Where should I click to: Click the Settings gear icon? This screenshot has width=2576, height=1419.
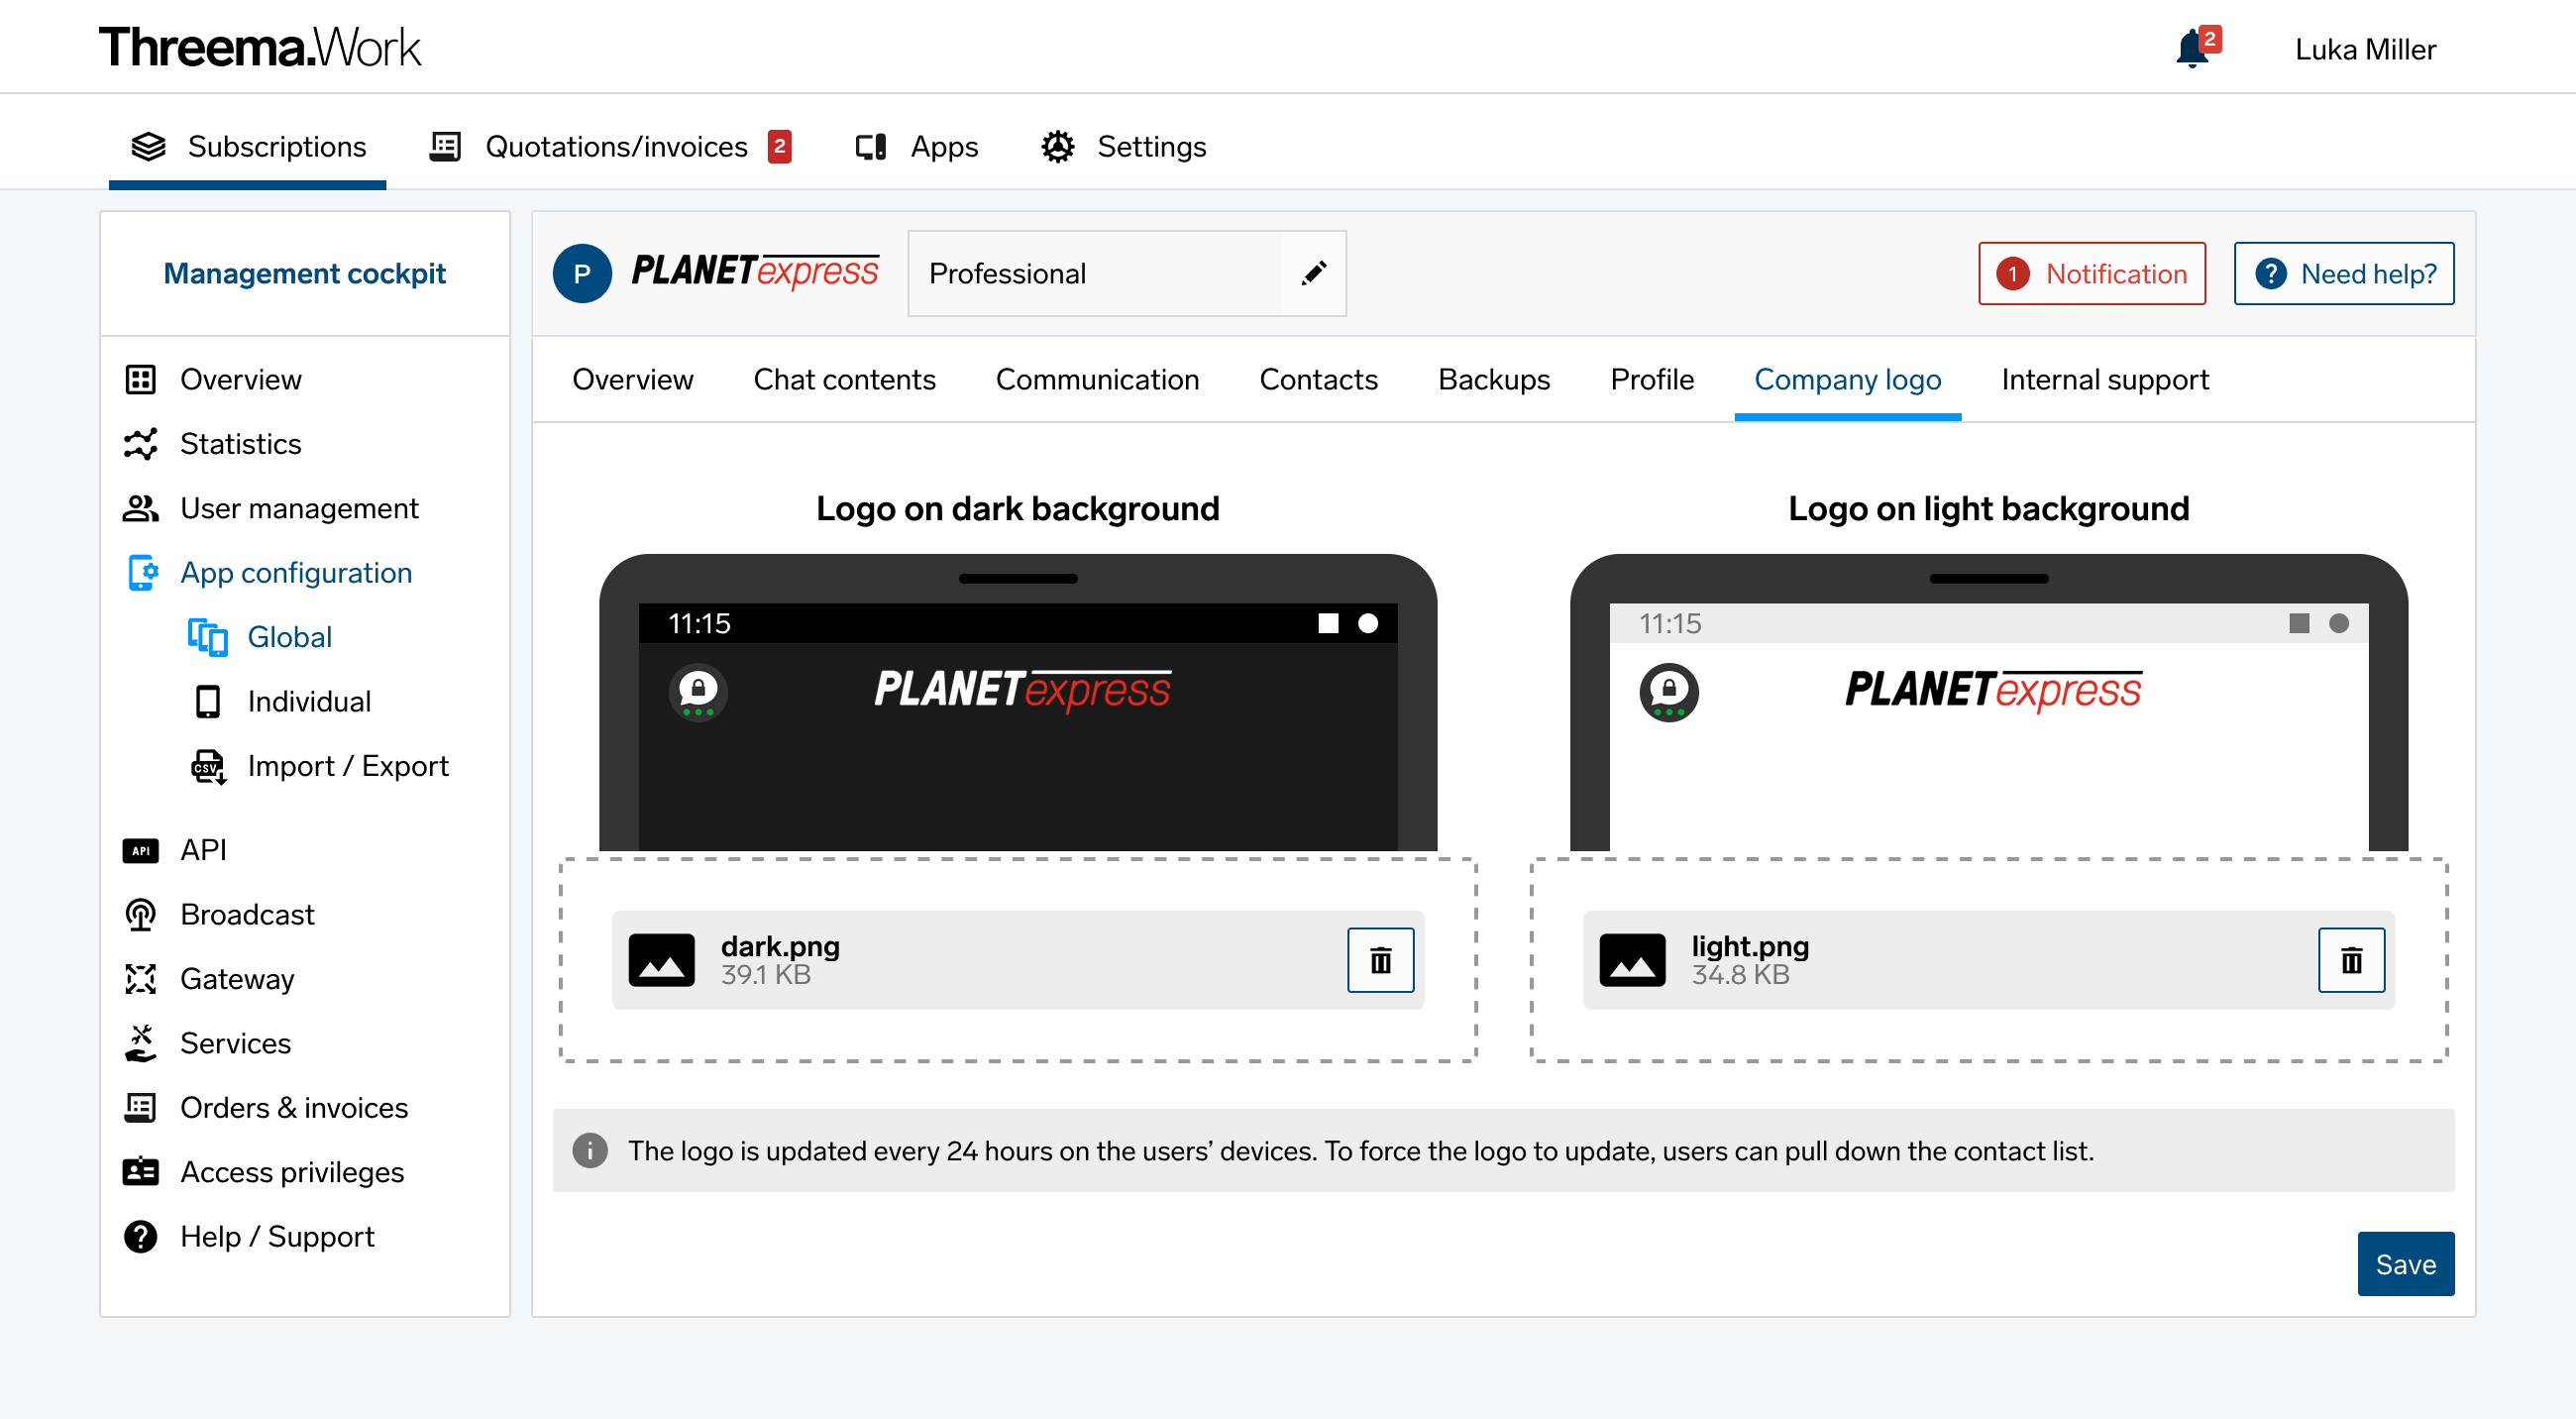pyautogui.click(x=1058, y=147)
